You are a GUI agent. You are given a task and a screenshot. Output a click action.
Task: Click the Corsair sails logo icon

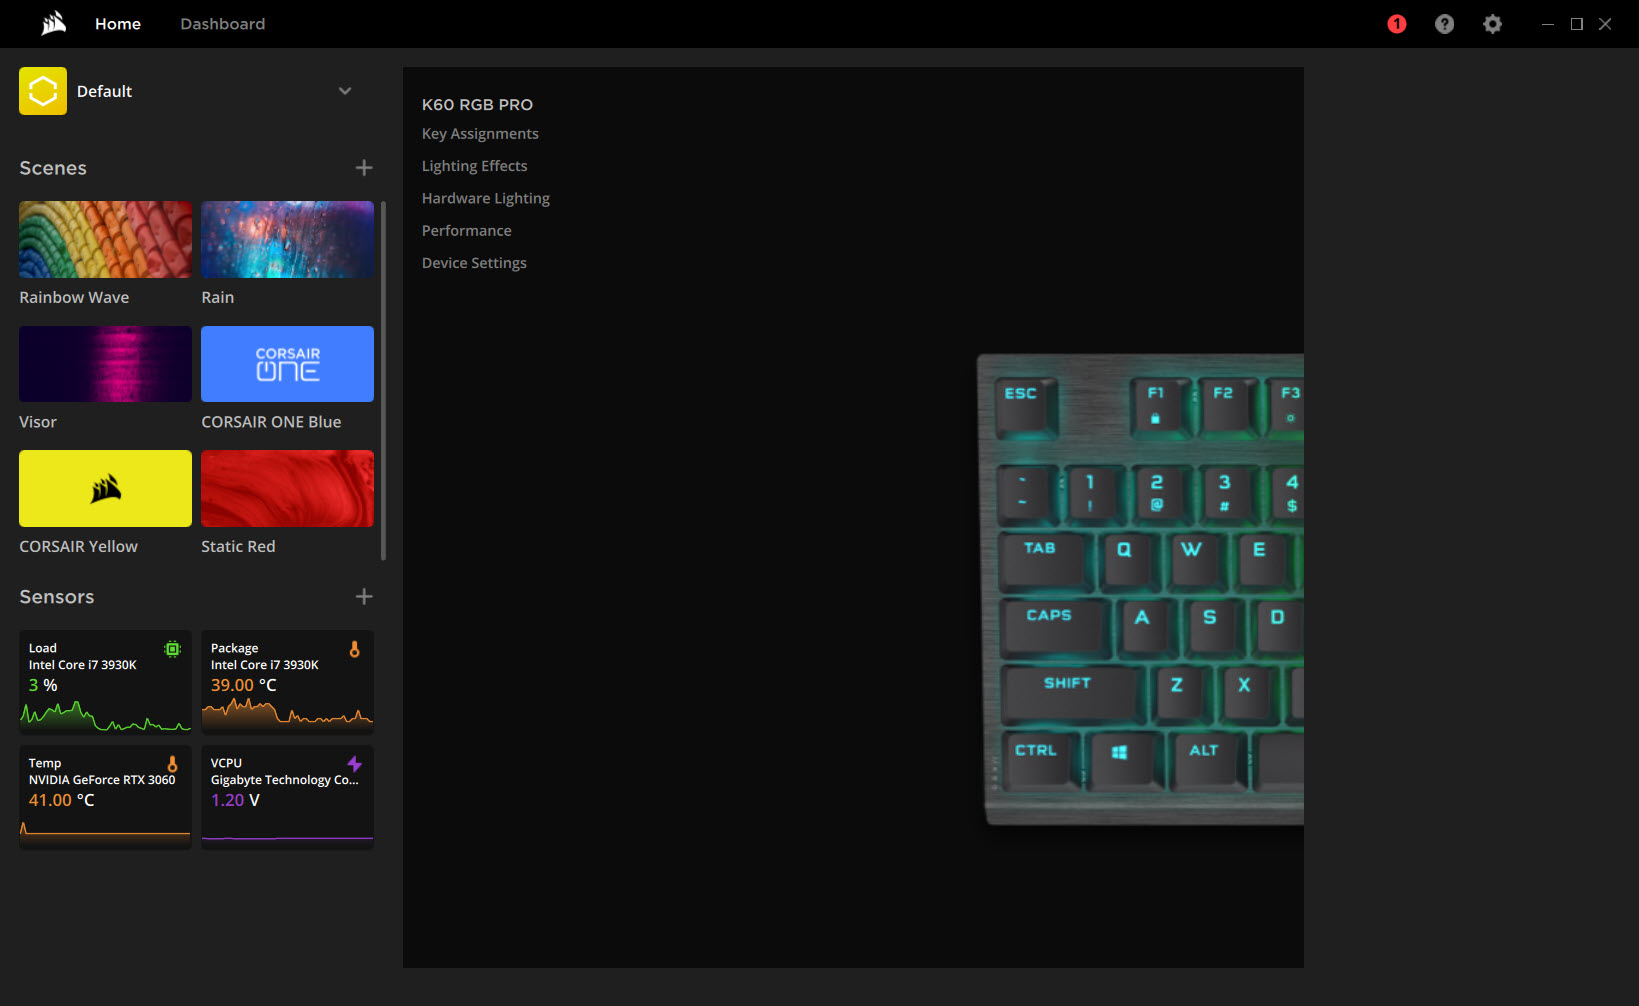click(54, 23)
